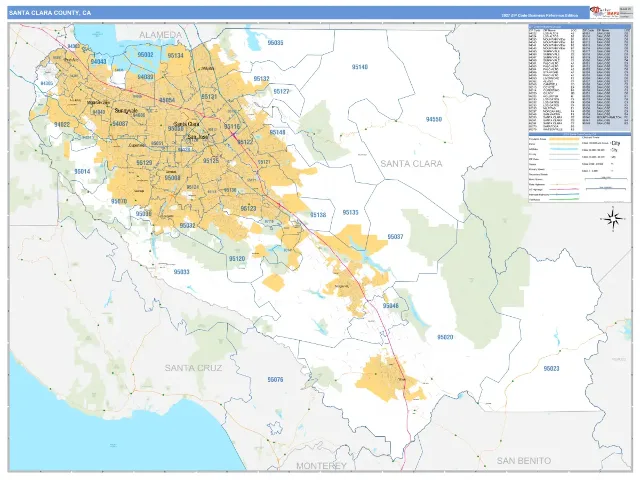This screenshot has height=480, width=640.
Task: Click the ZIP code index table
Action: [580, 79]
